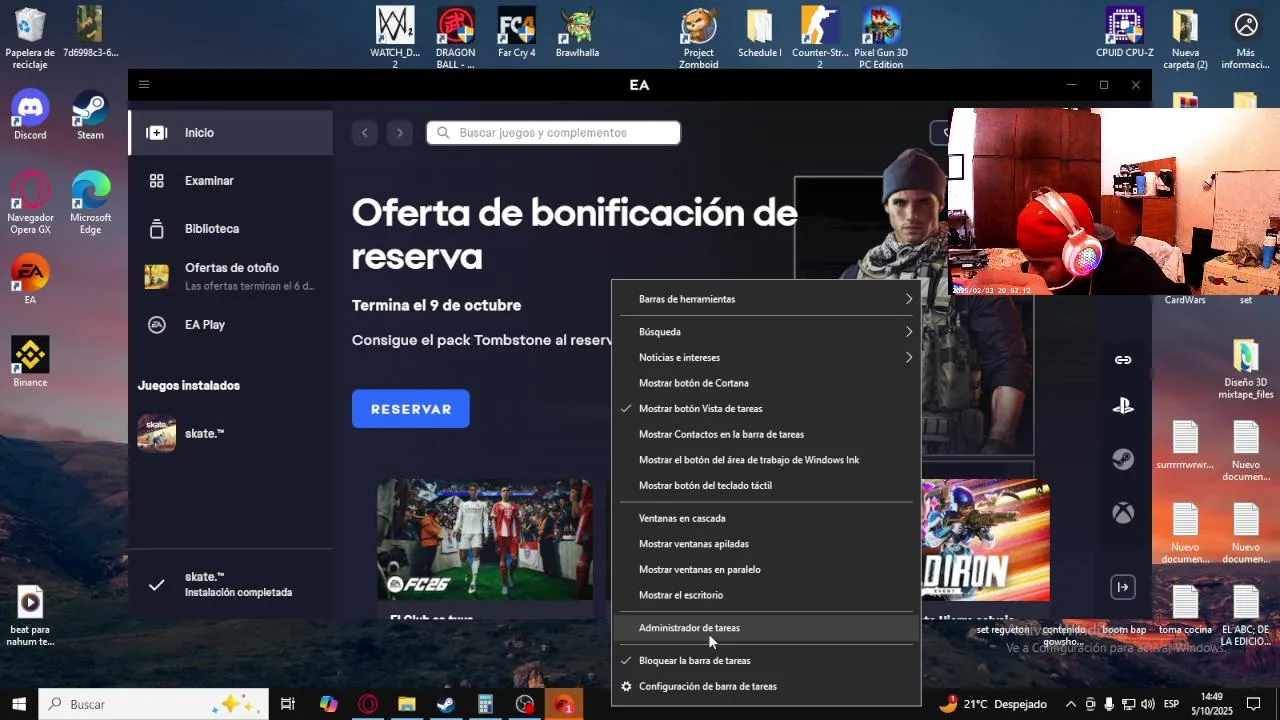1280x720 pixels.
Task: Select the Microsoft Edge desktop icon
Action: tap(90, 203)
